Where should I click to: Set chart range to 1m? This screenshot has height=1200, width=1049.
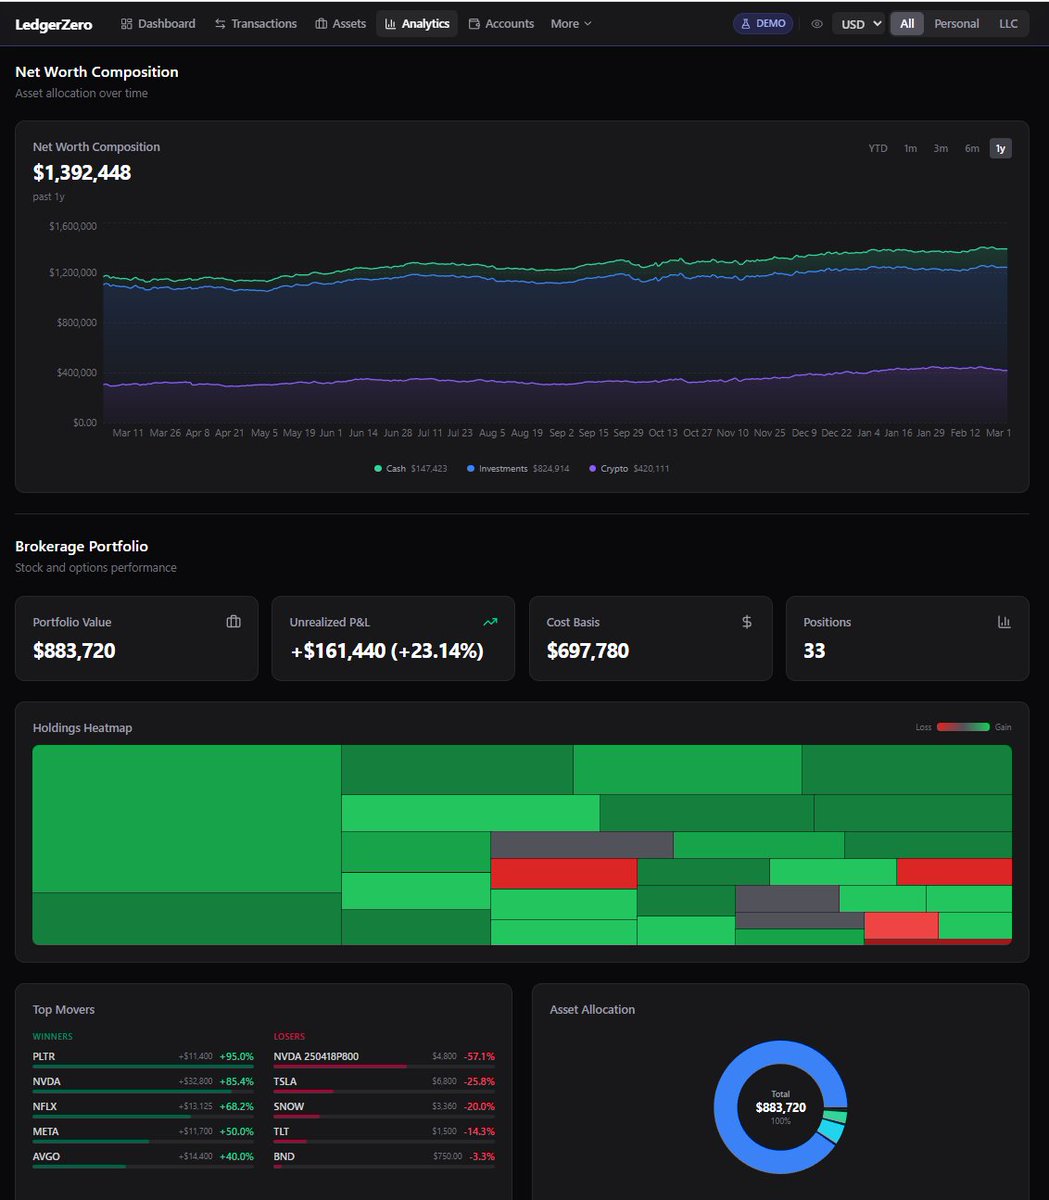[910, 148]
